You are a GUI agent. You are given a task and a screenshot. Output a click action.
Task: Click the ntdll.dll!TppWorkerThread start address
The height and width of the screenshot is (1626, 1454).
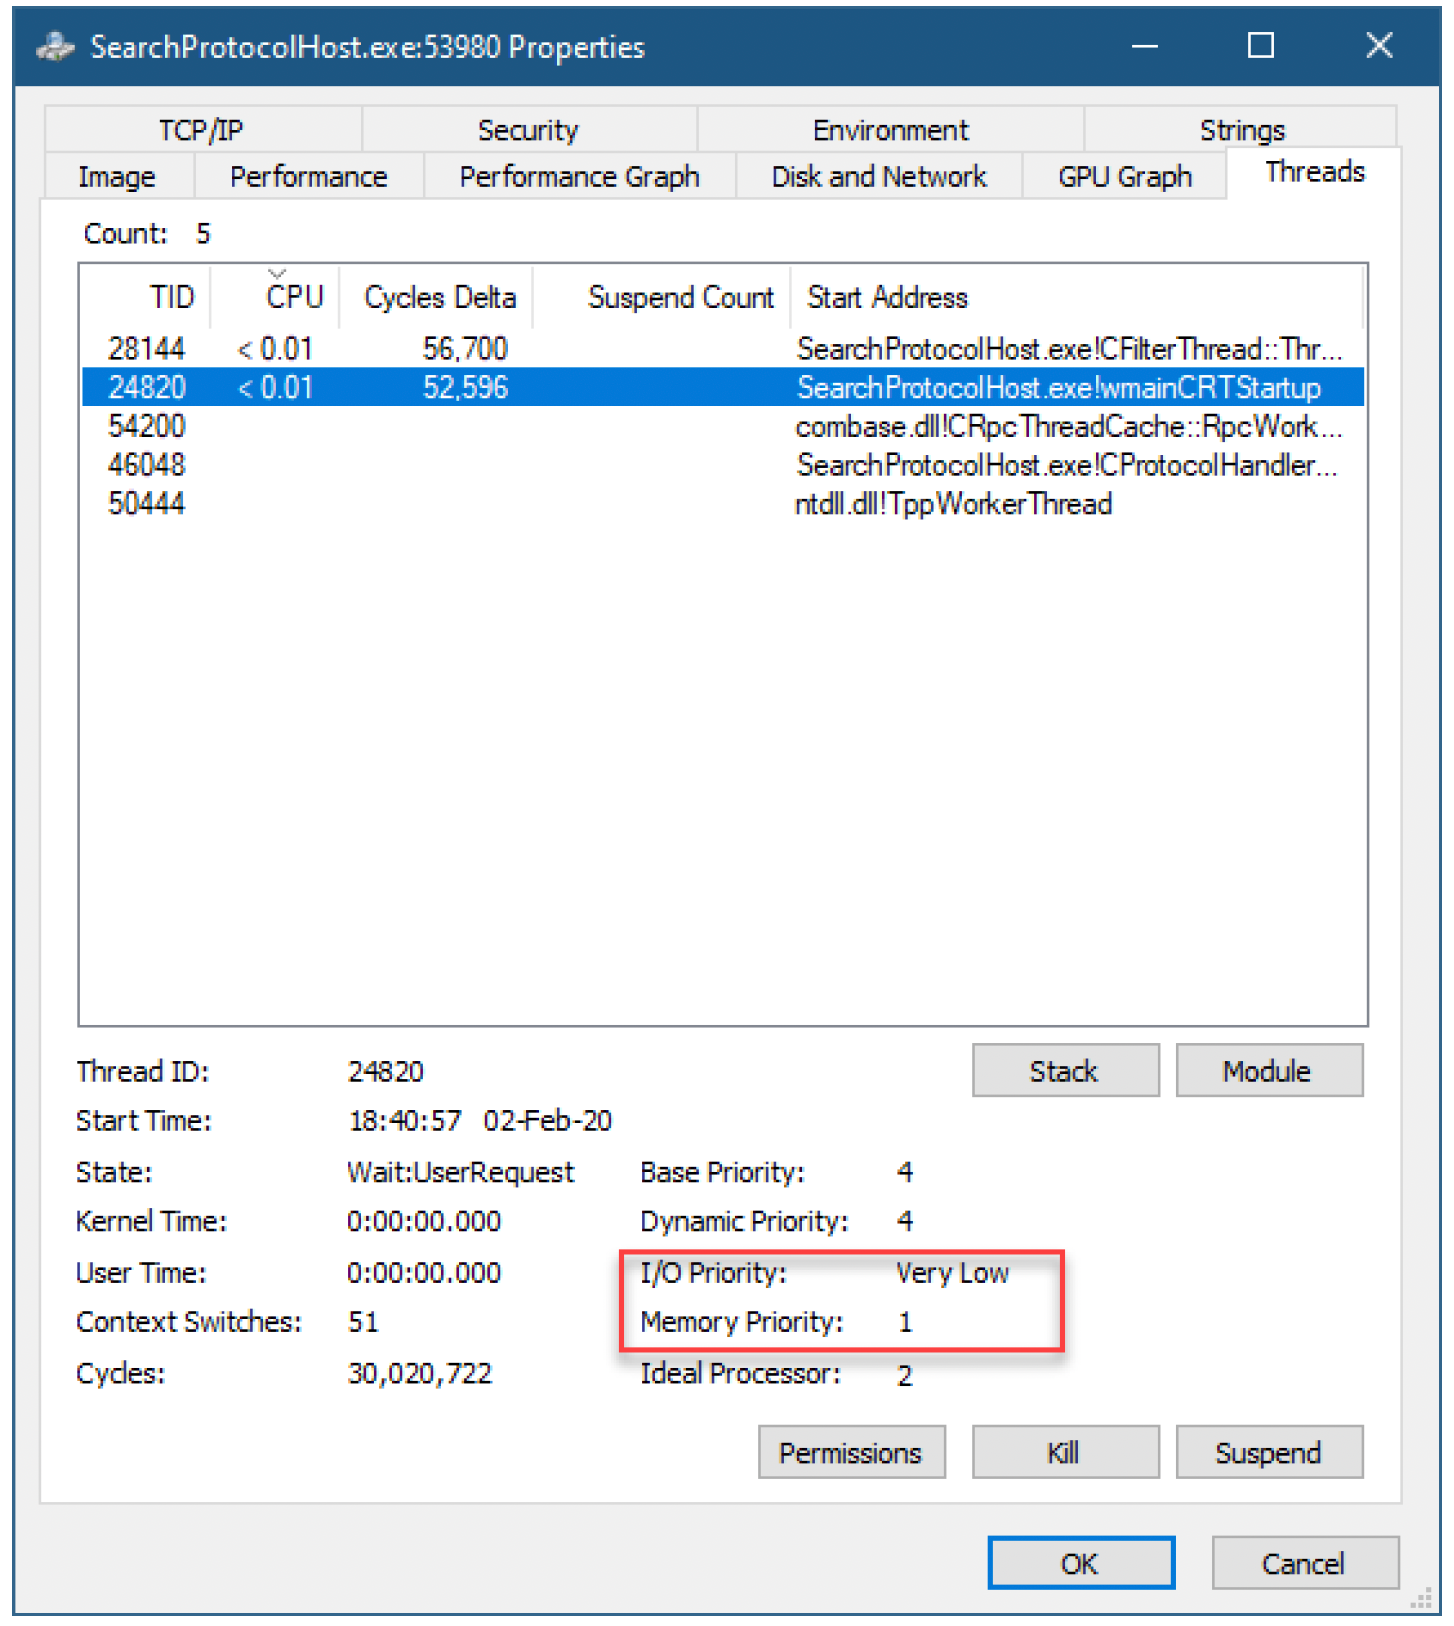click(953, 504)
